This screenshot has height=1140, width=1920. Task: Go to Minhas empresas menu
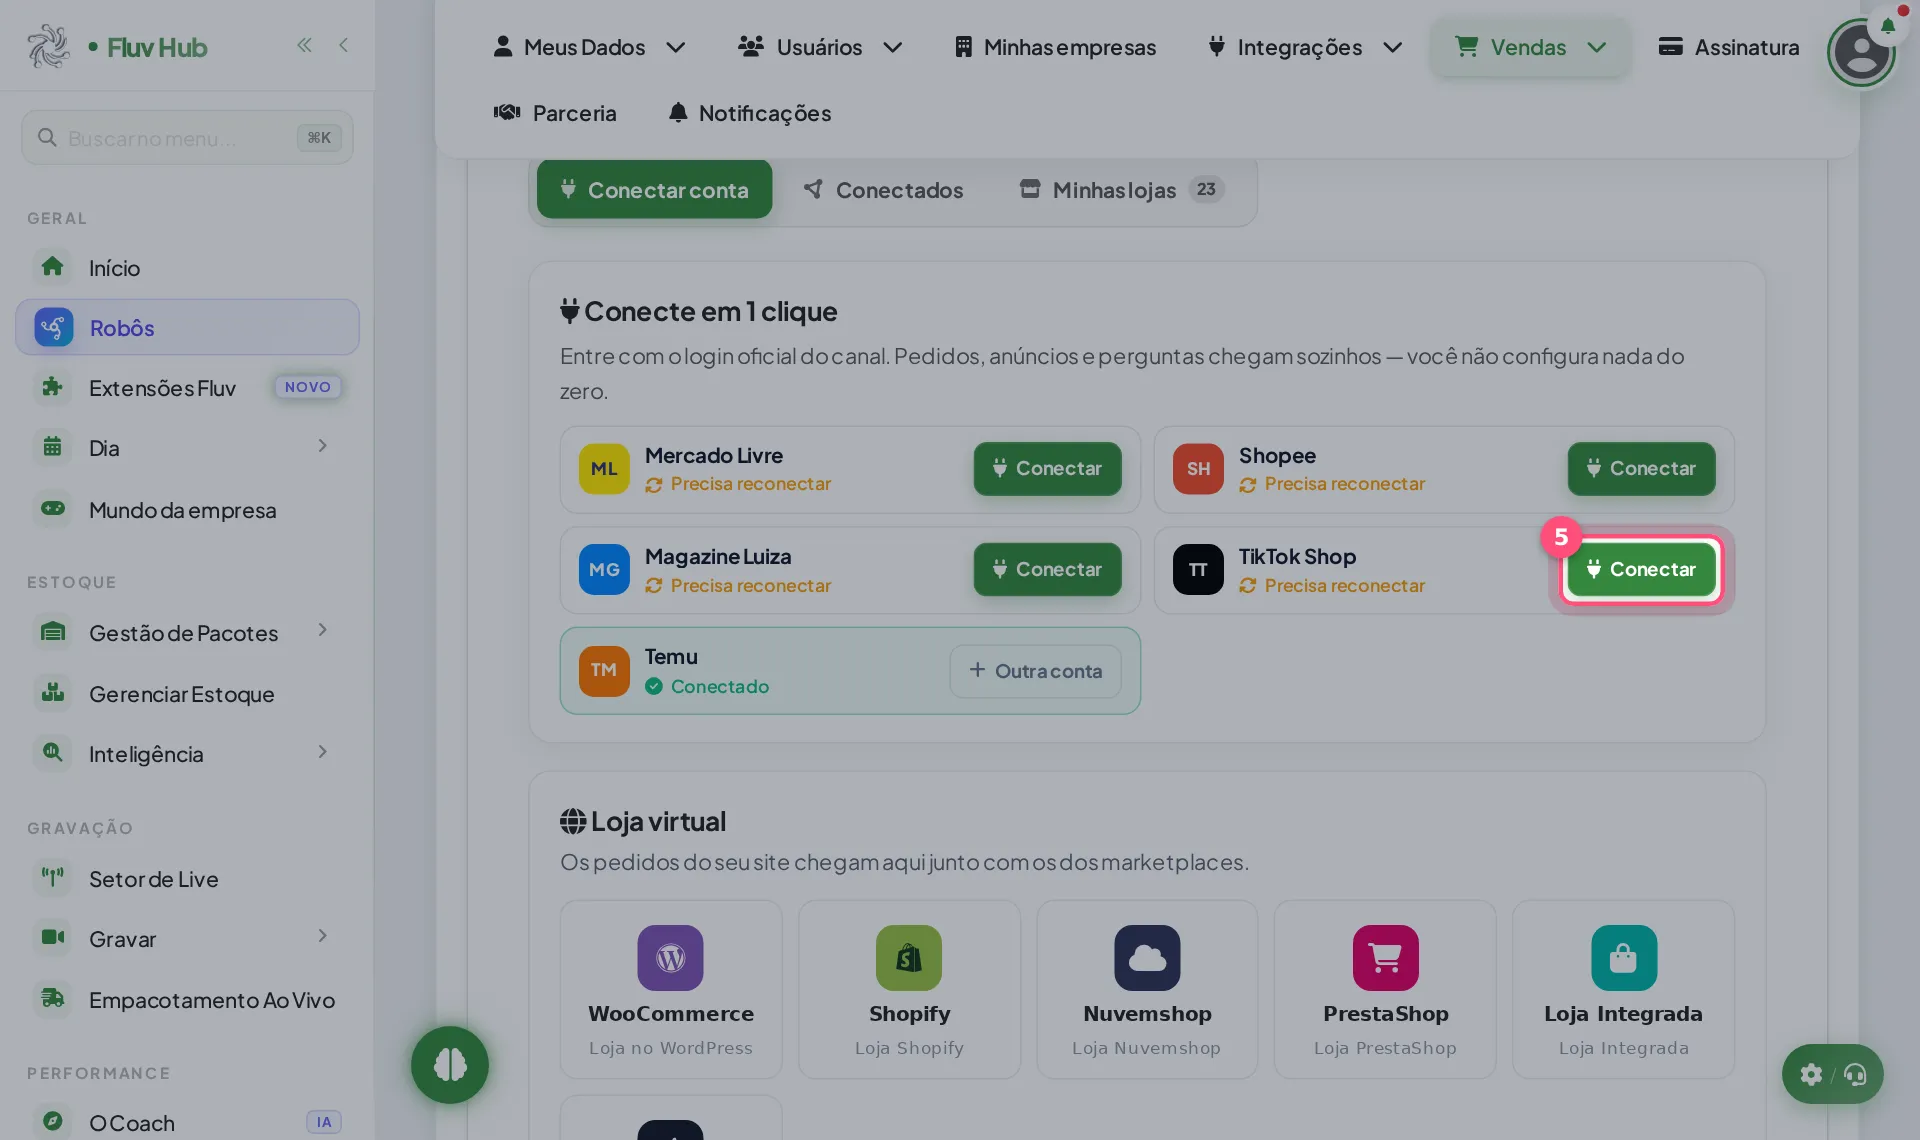(1055, 47)
